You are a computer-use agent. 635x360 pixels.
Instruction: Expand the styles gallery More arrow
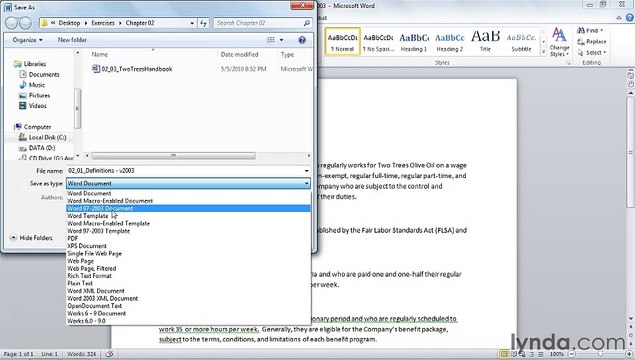pos(543,51)
